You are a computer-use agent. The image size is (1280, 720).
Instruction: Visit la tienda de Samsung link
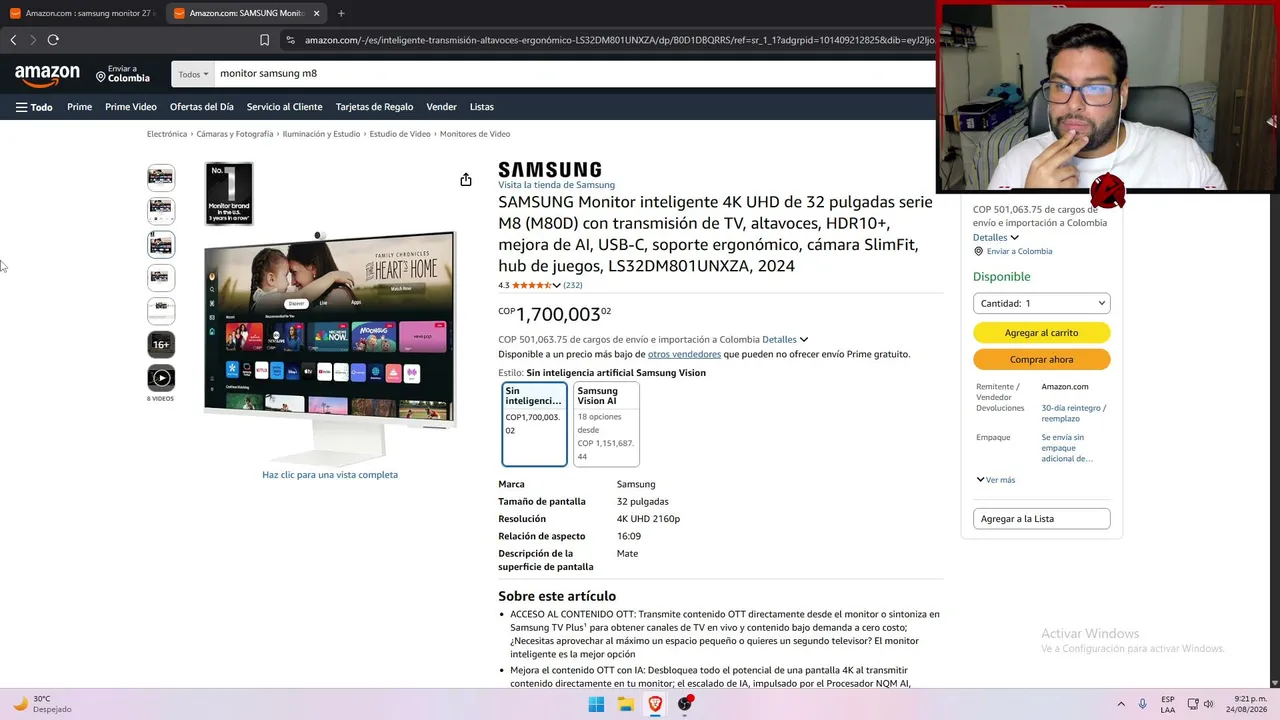tap(557, 185)
